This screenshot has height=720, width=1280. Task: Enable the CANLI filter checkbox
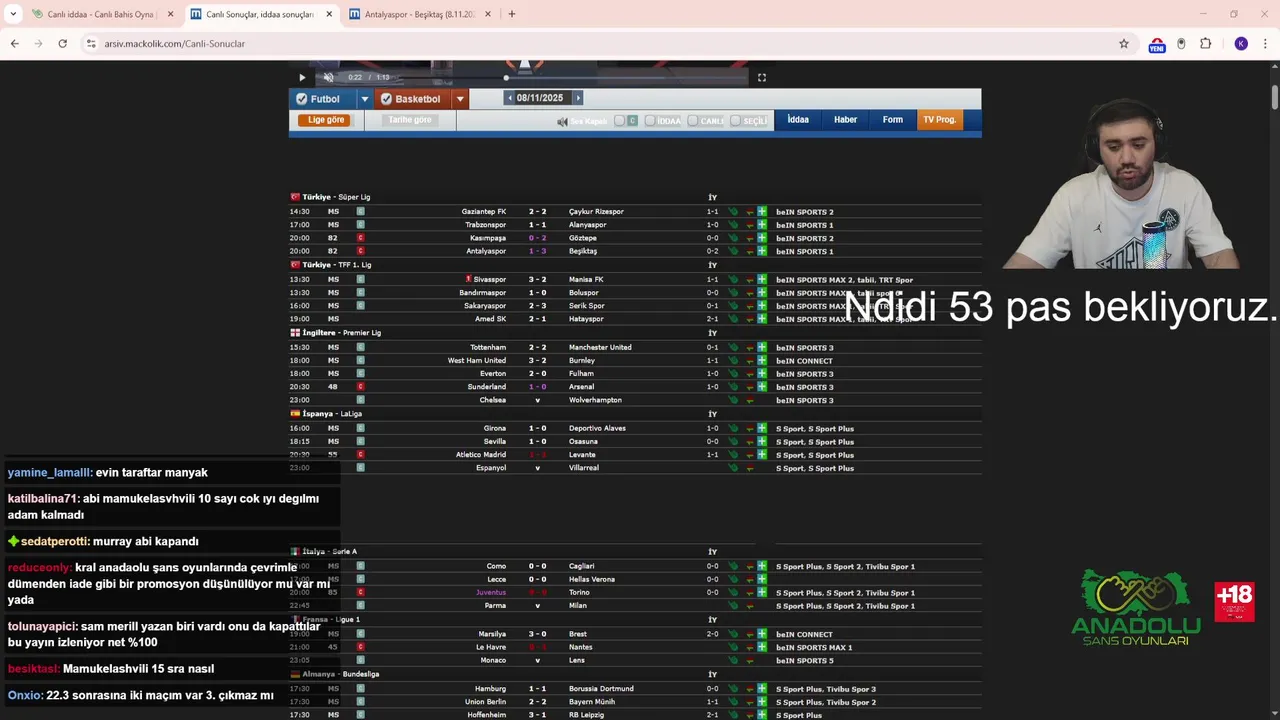coord(693,121)
